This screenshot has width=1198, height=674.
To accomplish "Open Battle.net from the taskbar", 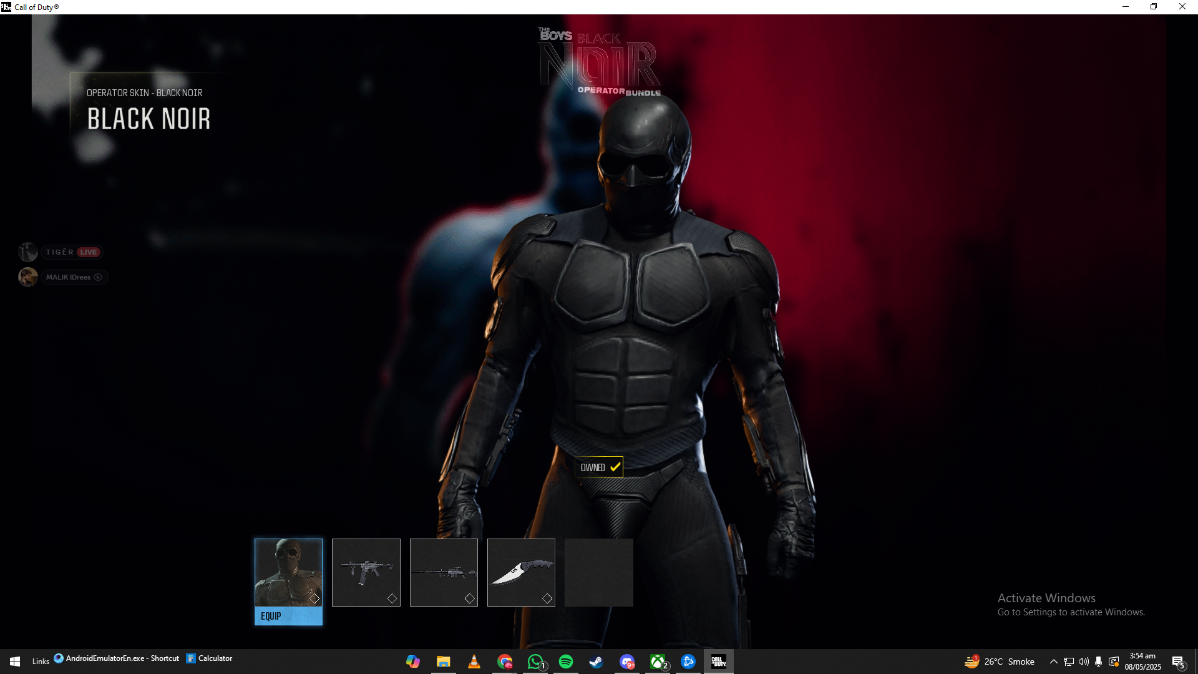I will coord(688,662).
